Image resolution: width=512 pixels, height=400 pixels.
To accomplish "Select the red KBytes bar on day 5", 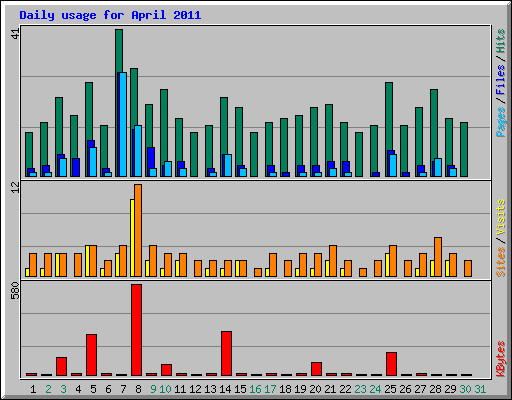I will [x=91, y=355].
